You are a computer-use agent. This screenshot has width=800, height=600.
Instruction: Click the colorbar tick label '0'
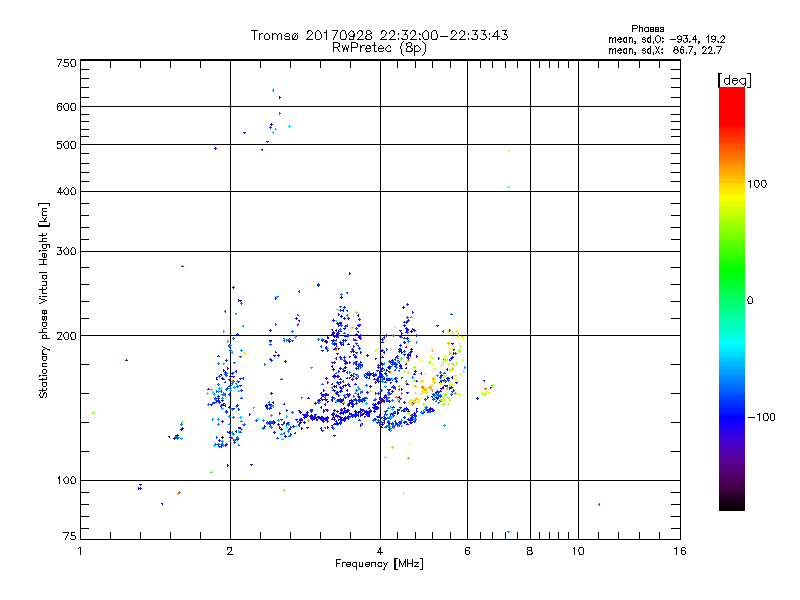(749, 301)
